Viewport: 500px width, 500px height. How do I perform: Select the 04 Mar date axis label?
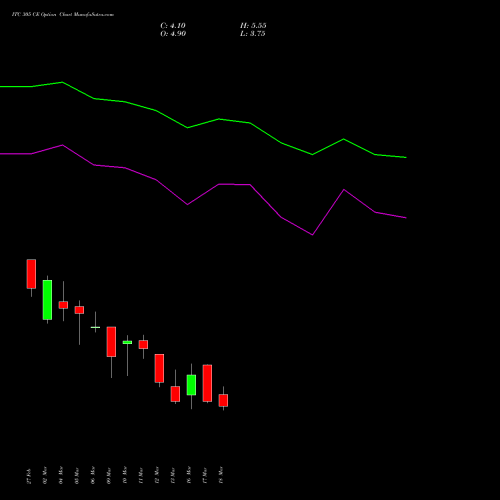(61, 475)
